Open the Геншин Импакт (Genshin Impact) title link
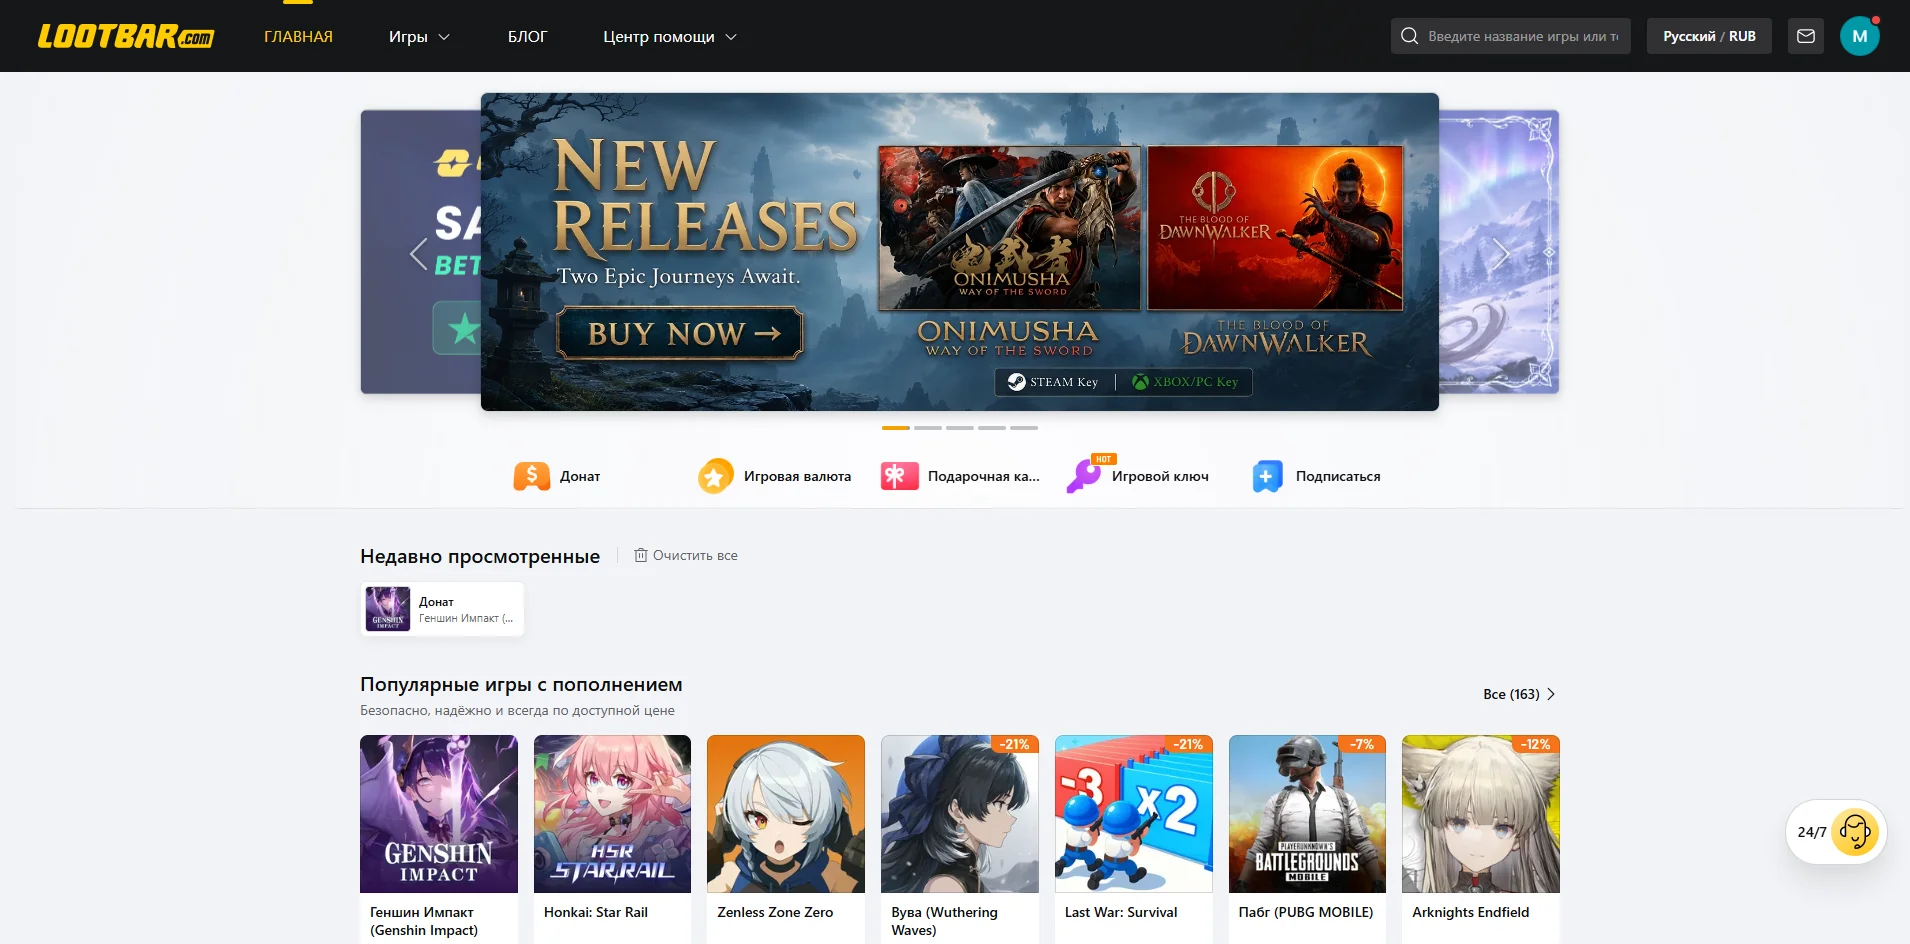The image size is (1910, 944). point(424,921)
